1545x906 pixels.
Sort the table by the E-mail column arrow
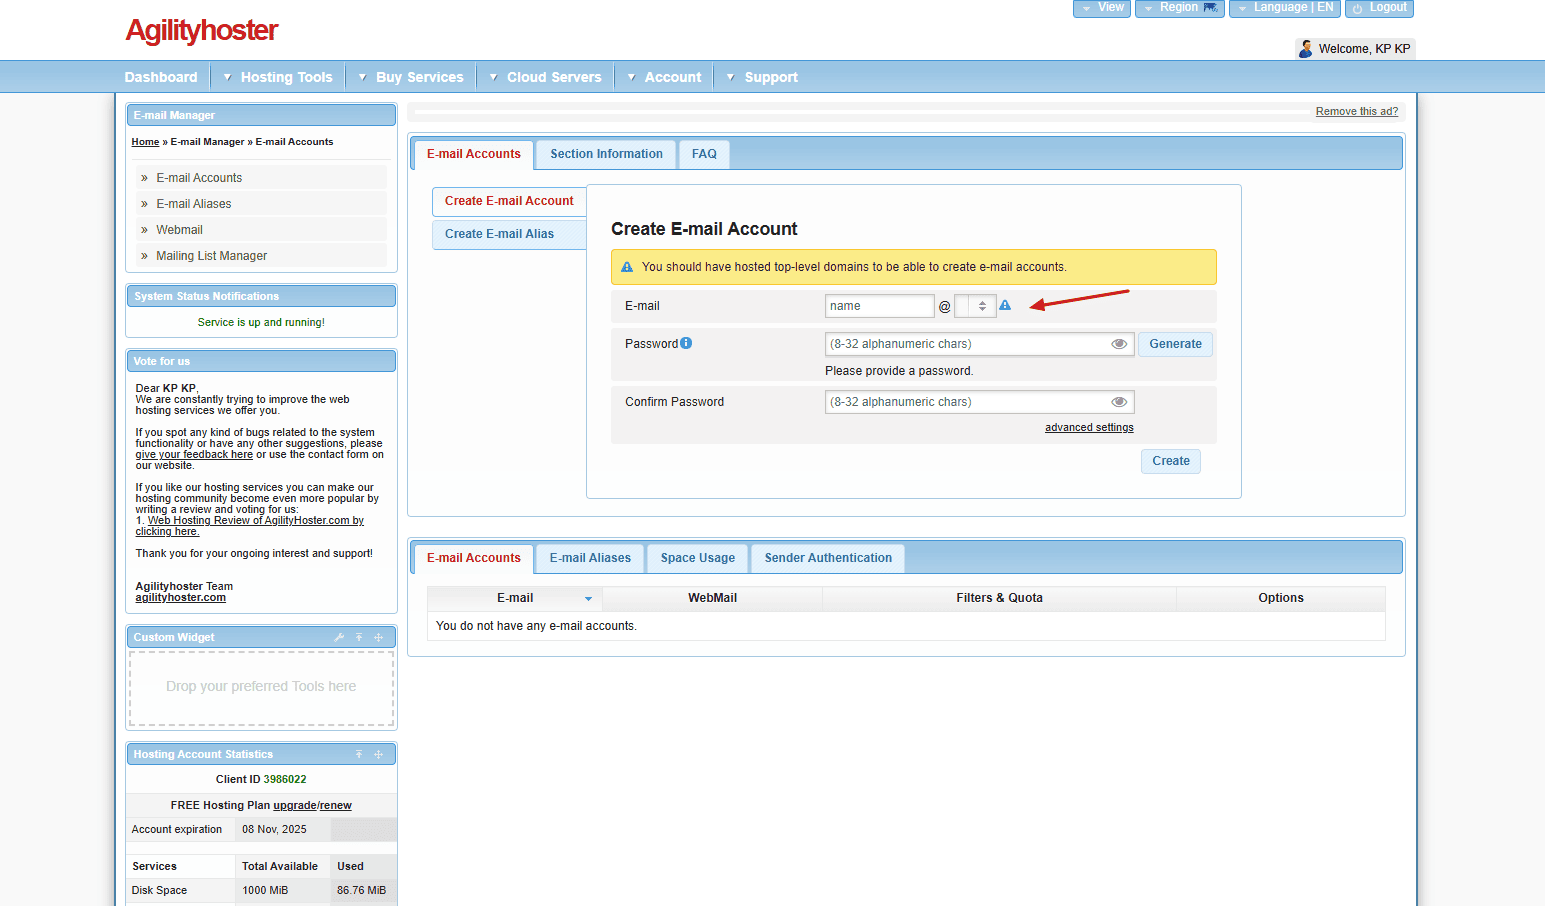(588, 599)
